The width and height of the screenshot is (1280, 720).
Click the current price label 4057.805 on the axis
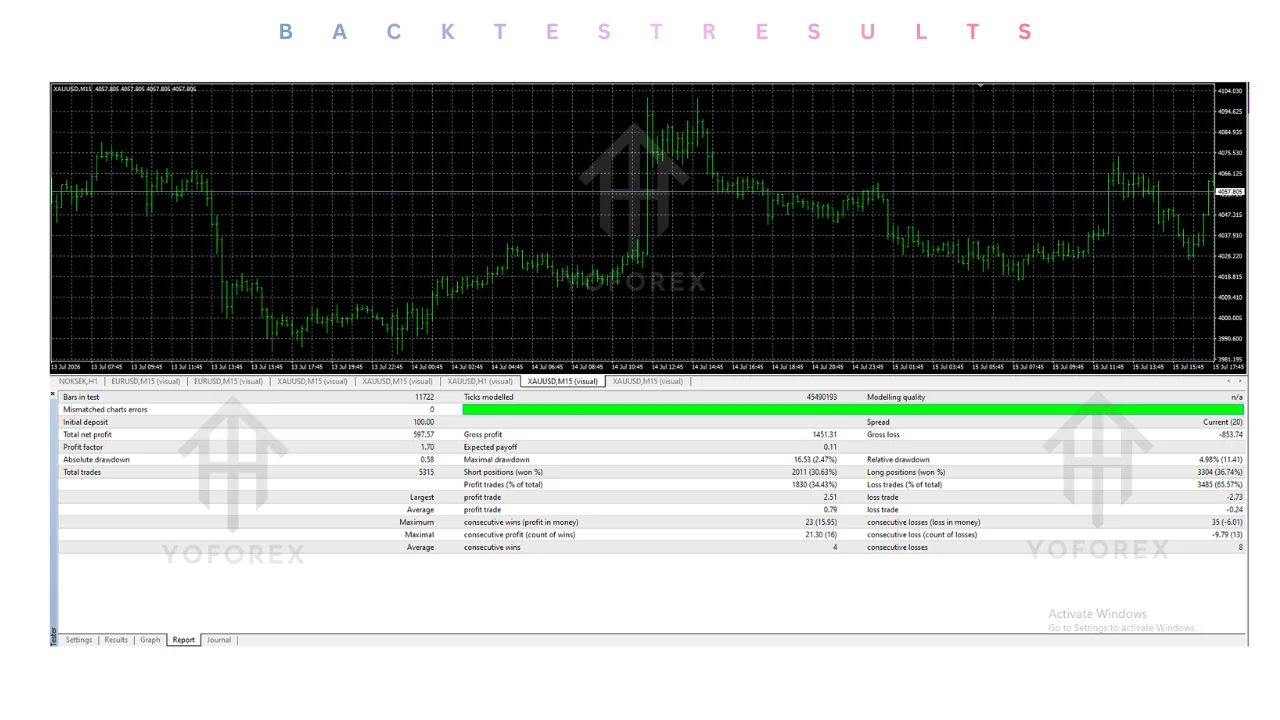coord(1230,191)
